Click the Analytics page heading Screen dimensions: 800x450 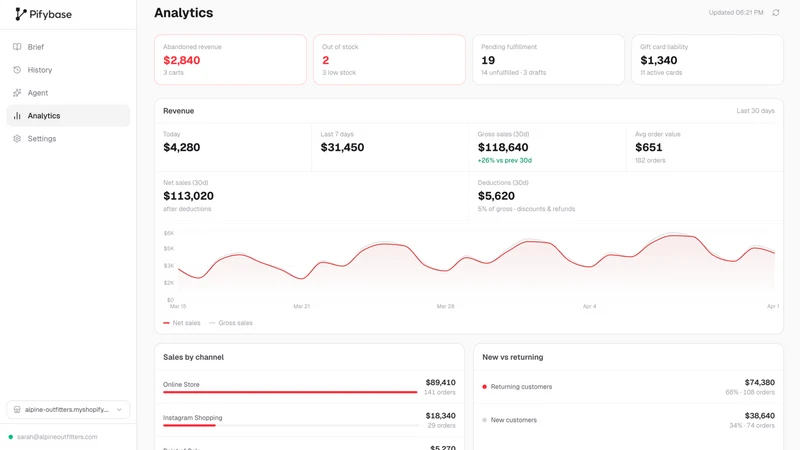coord(184,13)
